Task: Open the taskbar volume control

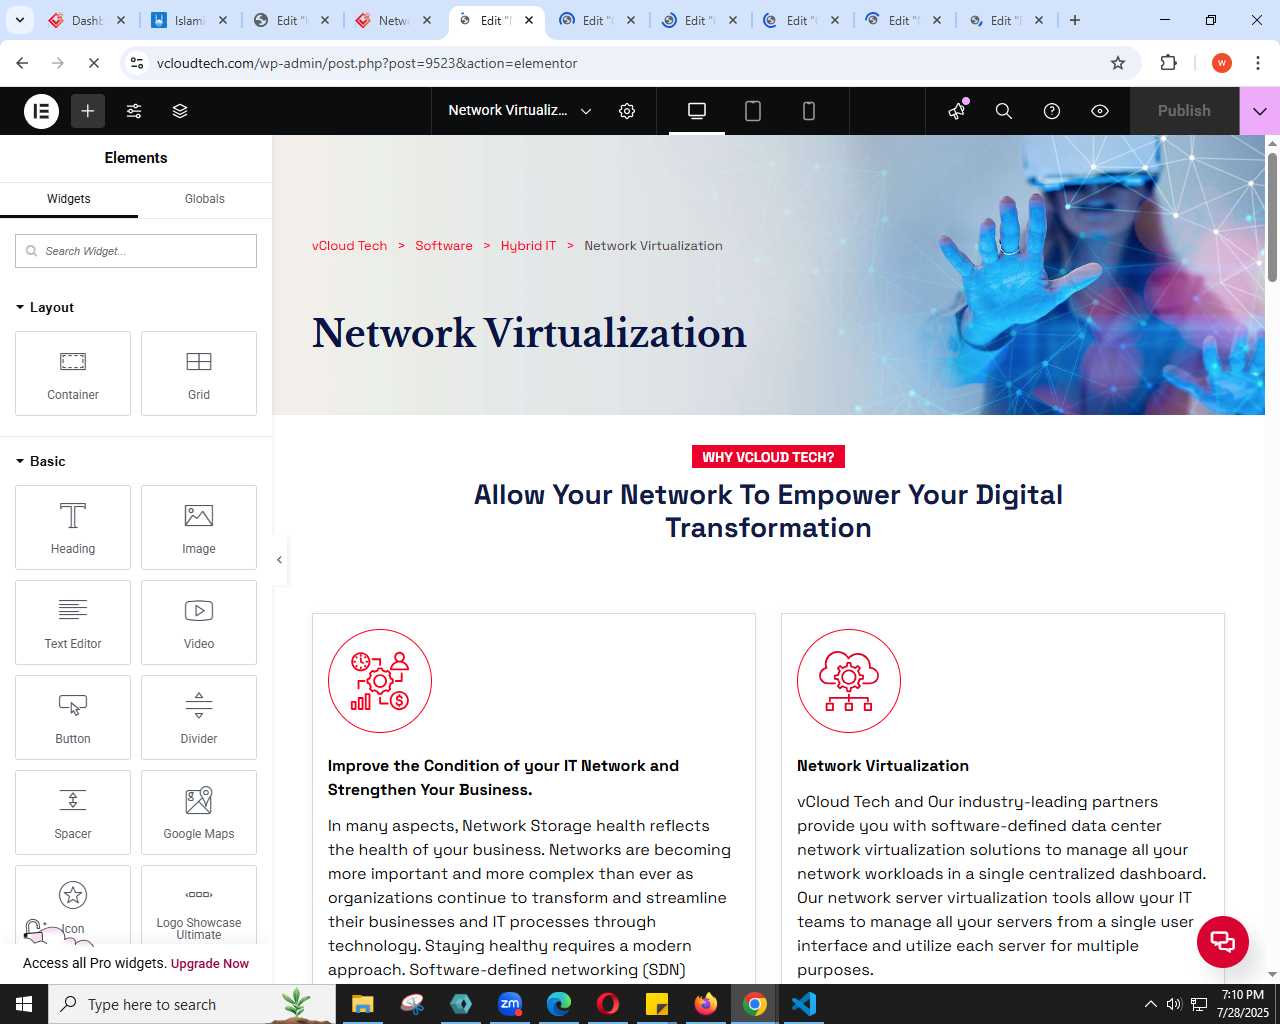Action: click(x=1174, y=1004)
